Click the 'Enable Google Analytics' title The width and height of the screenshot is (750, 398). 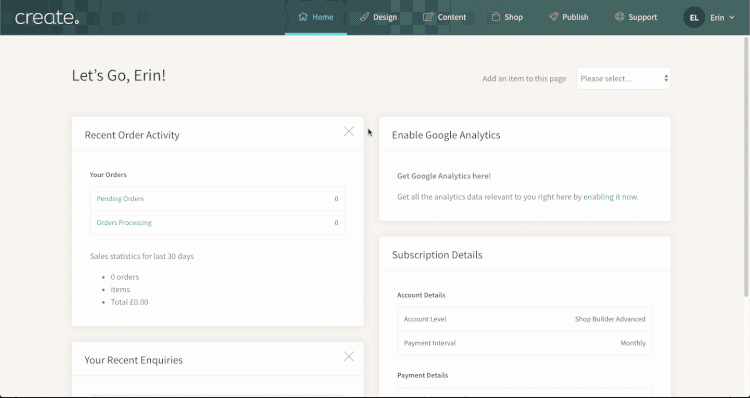tap(446, 135)
